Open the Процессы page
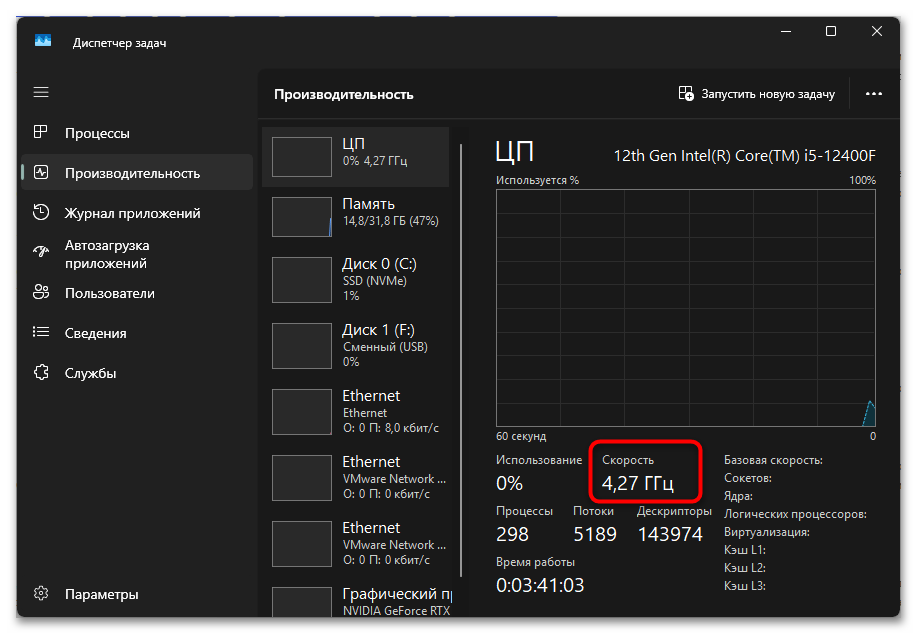Screen dimensions: 917x634 pyautogui.click(x=137, y=133)
